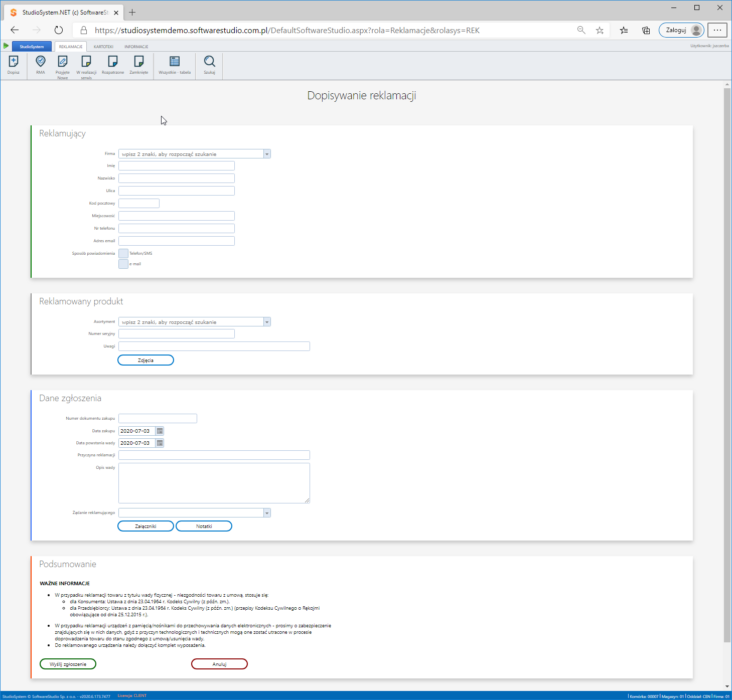The image size is (732, 700).
Task: Click inside the Opis wady text area
Action: point(214,483)
